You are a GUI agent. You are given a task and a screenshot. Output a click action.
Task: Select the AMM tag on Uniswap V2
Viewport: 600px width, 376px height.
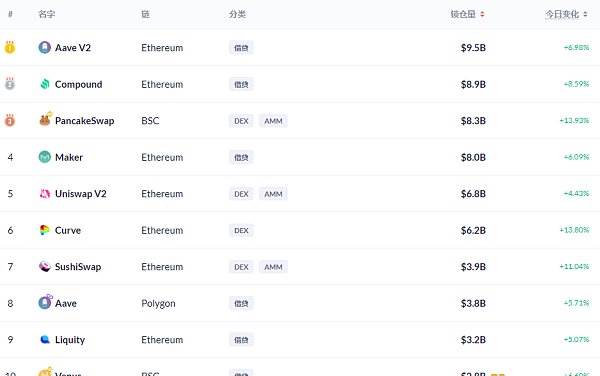click(x=273, y=194)
